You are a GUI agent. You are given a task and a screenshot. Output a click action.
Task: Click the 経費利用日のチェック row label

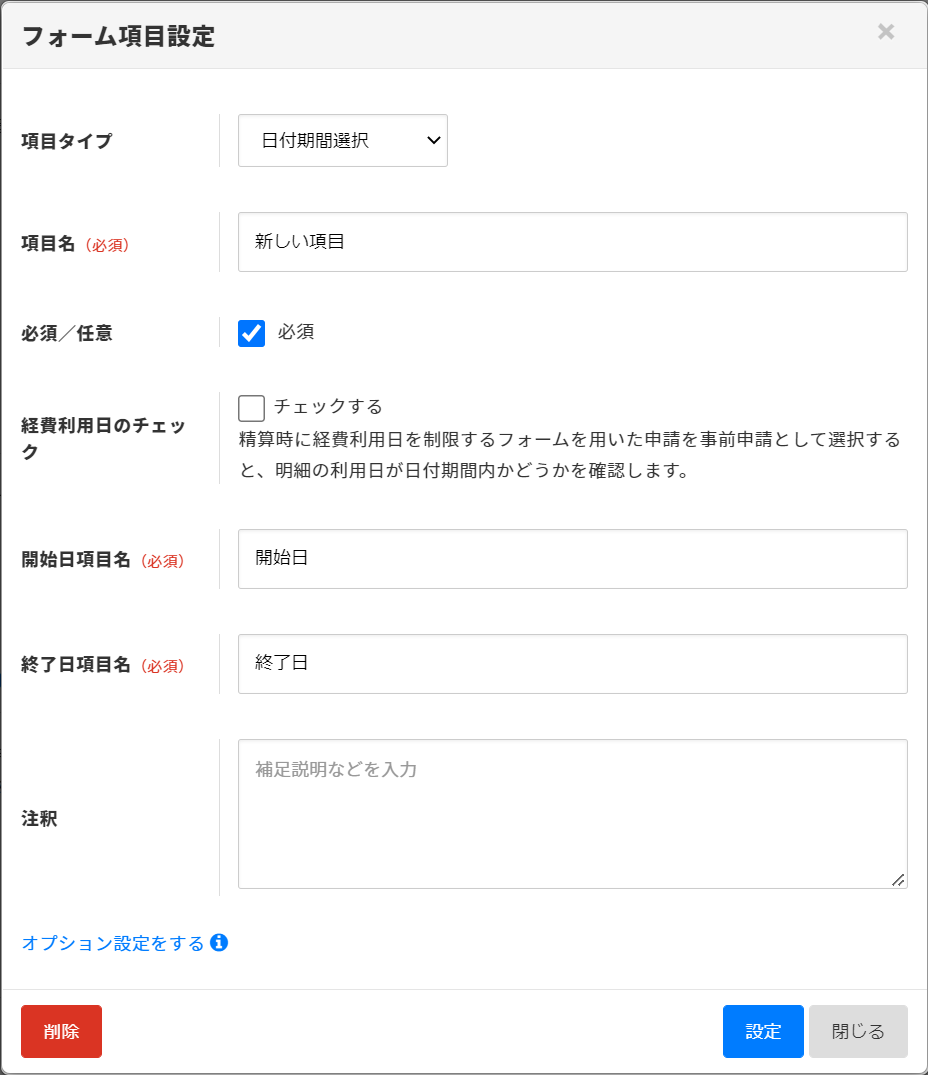(x=103, y=439)
